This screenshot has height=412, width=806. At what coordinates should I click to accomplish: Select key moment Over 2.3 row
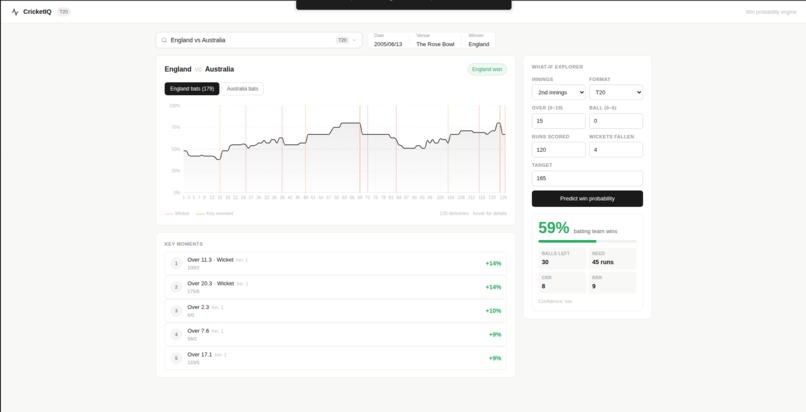coord(336,311)
